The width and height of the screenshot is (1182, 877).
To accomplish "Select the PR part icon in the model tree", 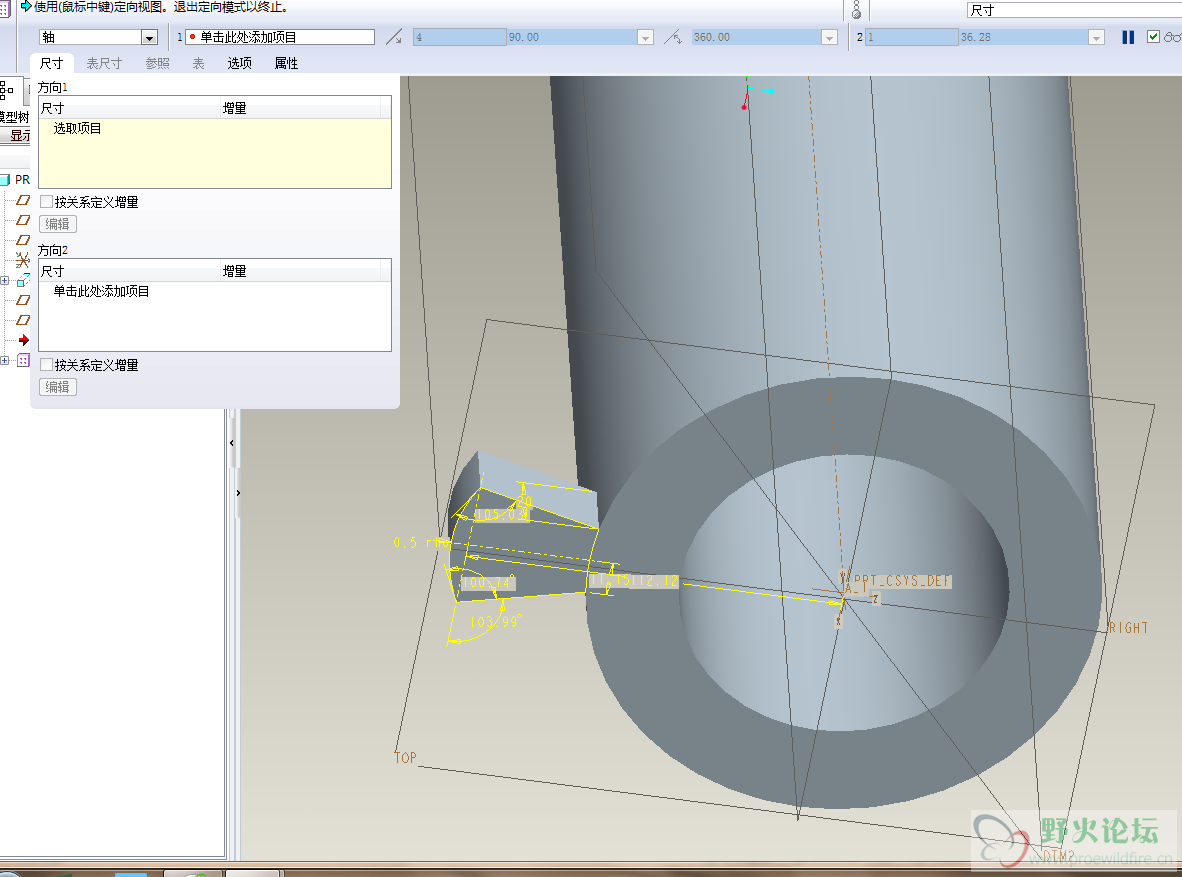I will tap(5, 179).
